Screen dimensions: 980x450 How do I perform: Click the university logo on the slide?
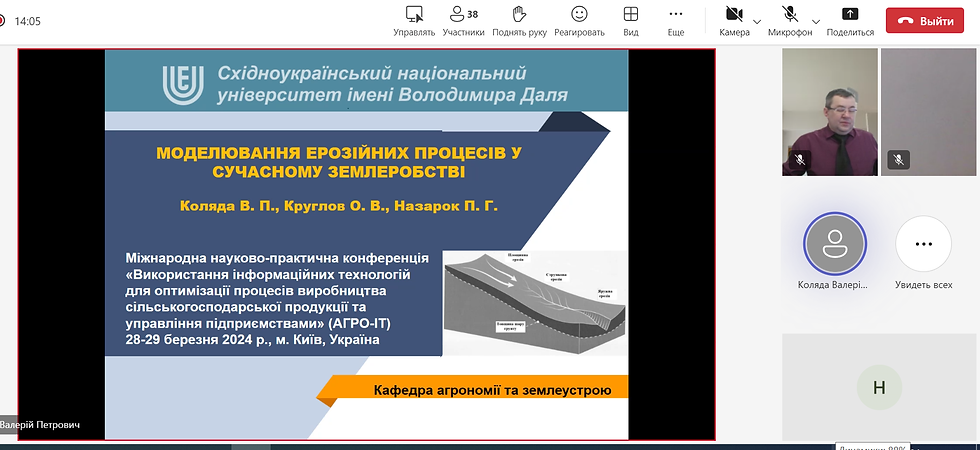click(x=183, y=84)
